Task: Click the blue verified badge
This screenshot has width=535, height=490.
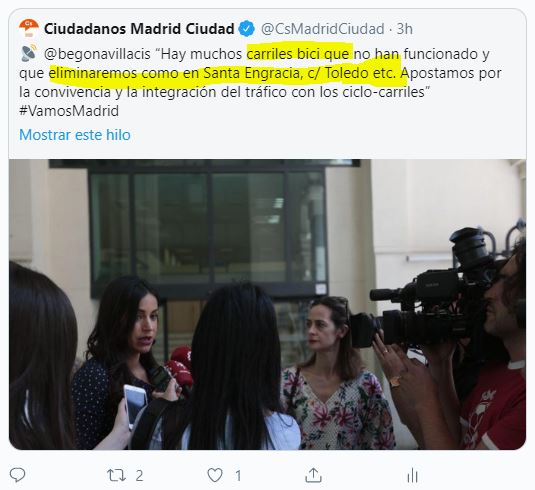Action: (246, 29)
